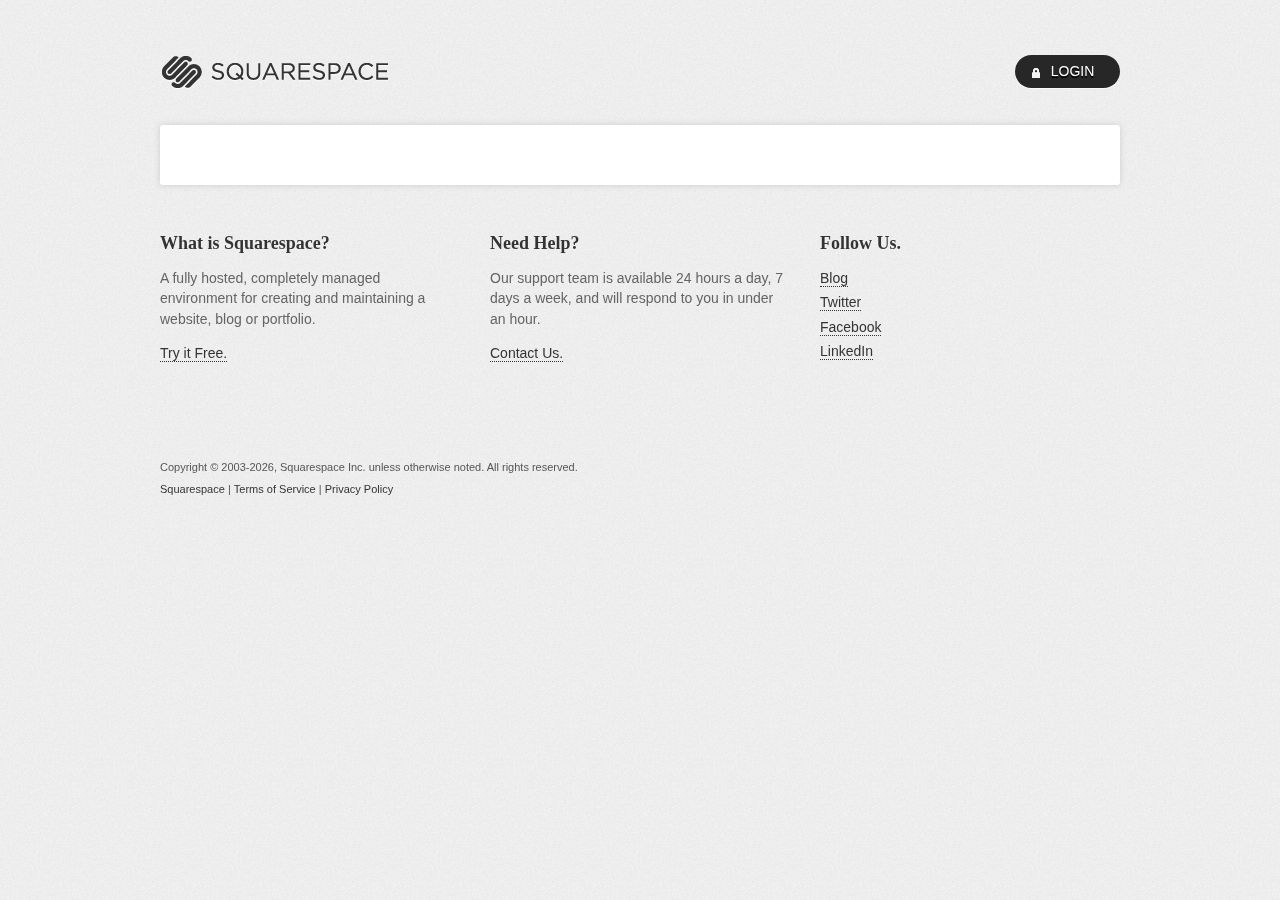Go to the Facebook link
Screen dimensions: 1280x900
pyautogui.click(x=850, y=327)
